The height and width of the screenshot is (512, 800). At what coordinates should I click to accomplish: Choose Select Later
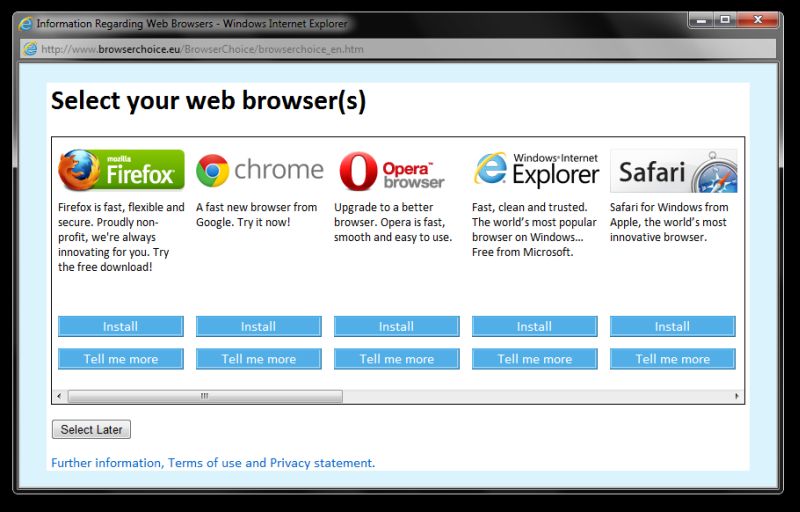click(x=91, y=429)
